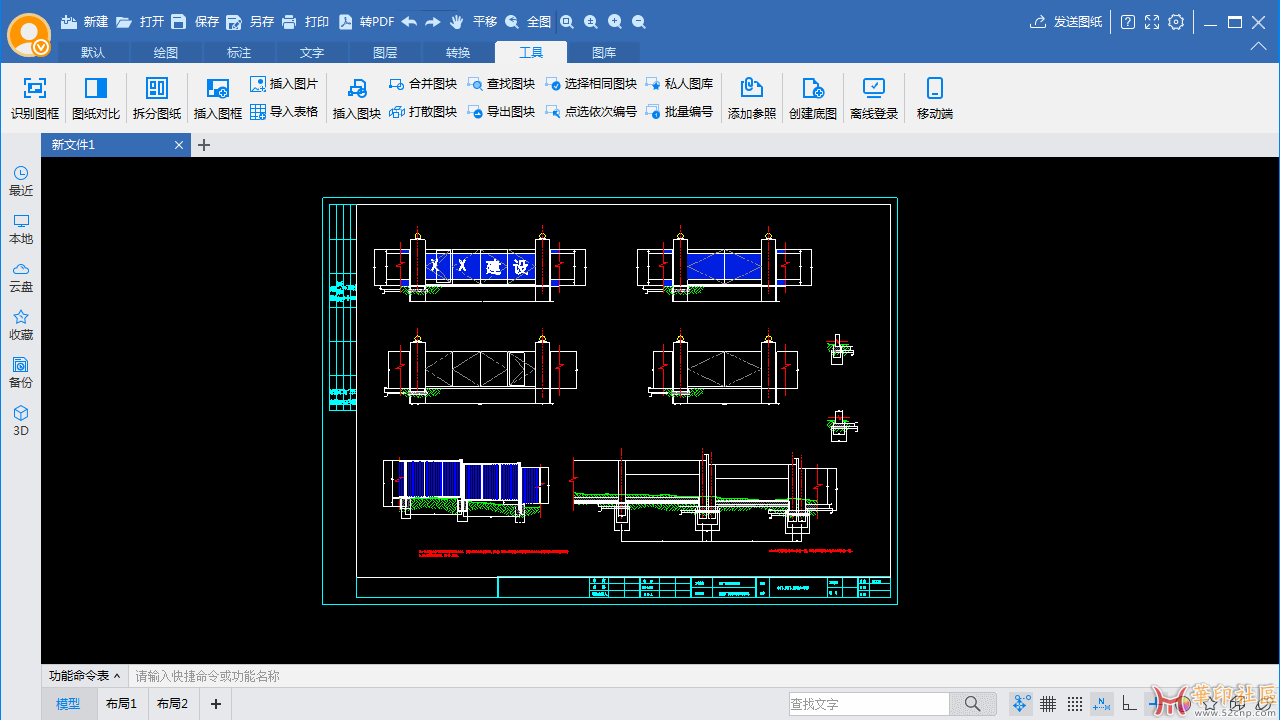Image resolution: width=1280 pixels, height=720 pixels.
Task: Open the 备份 backup sidebar item
Action: (21, 373)
